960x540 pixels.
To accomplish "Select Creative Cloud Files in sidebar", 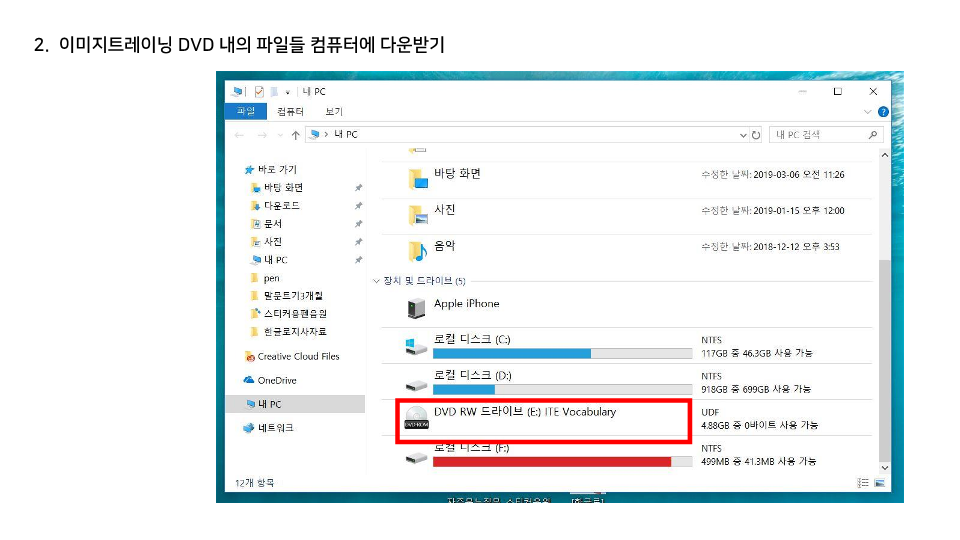I will tap(298, 356).
